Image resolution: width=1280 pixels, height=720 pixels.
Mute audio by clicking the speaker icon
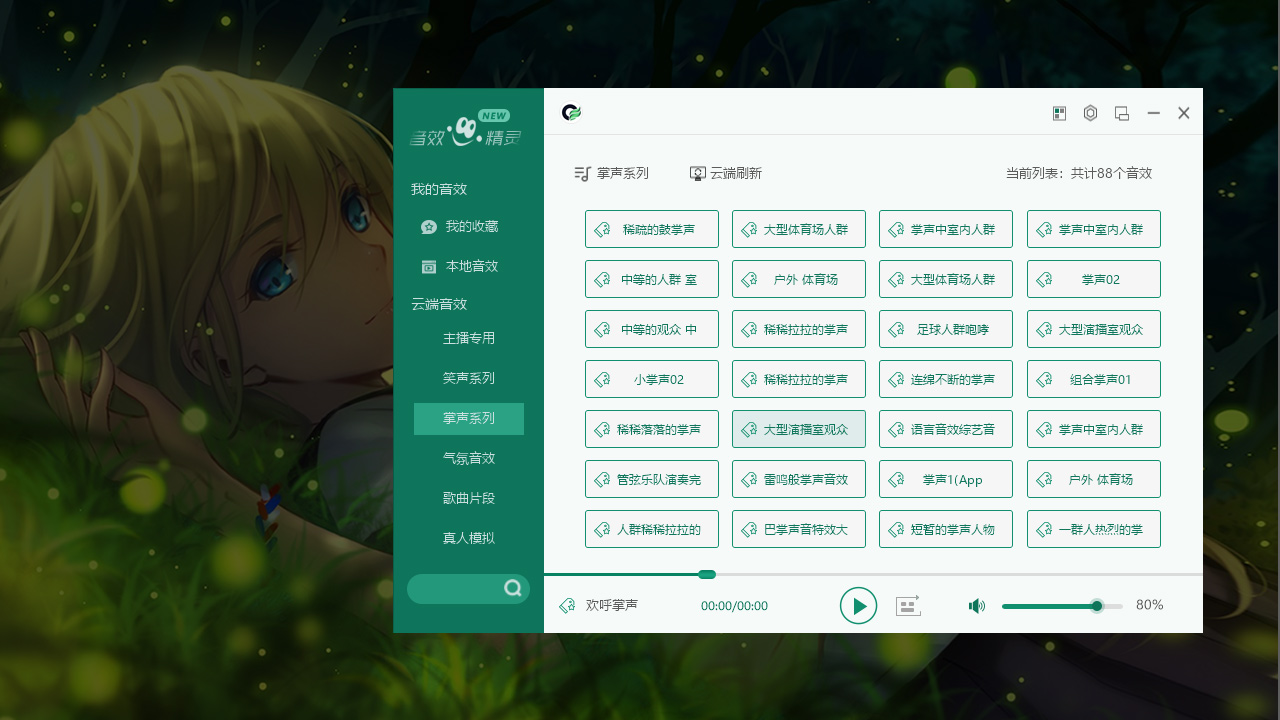(976, 605)
